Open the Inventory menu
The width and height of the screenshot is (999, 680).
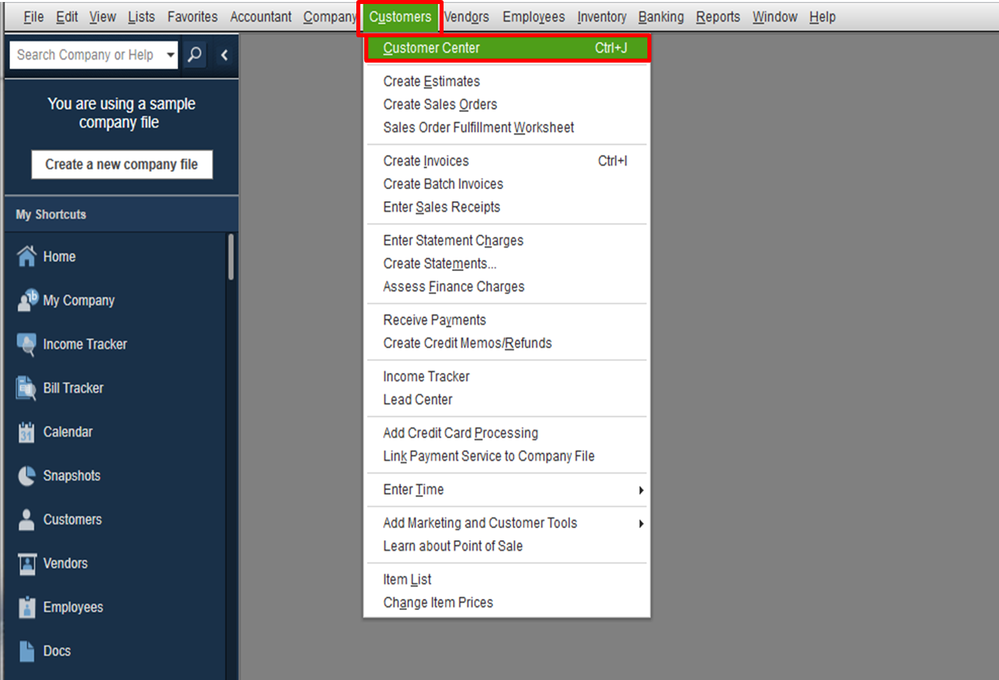click(601, 17)
